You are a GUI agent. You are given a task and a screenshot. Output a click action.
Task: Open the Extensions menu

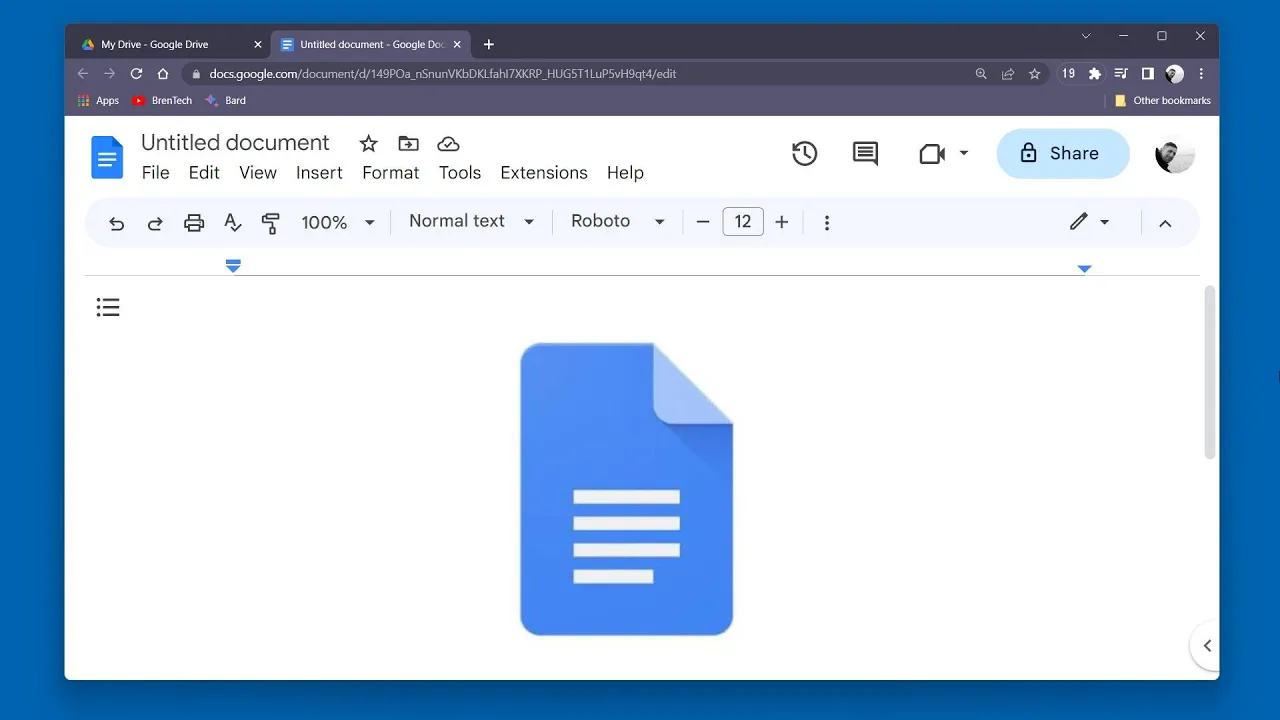(x=544, y=173)
